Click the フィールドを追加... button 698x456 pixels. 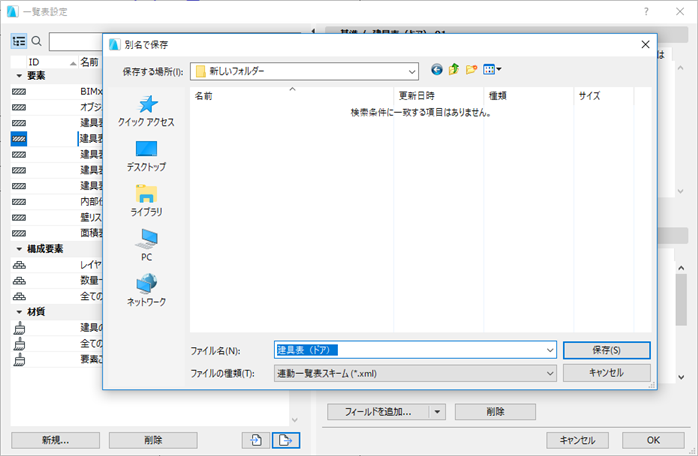pos(378,412)
